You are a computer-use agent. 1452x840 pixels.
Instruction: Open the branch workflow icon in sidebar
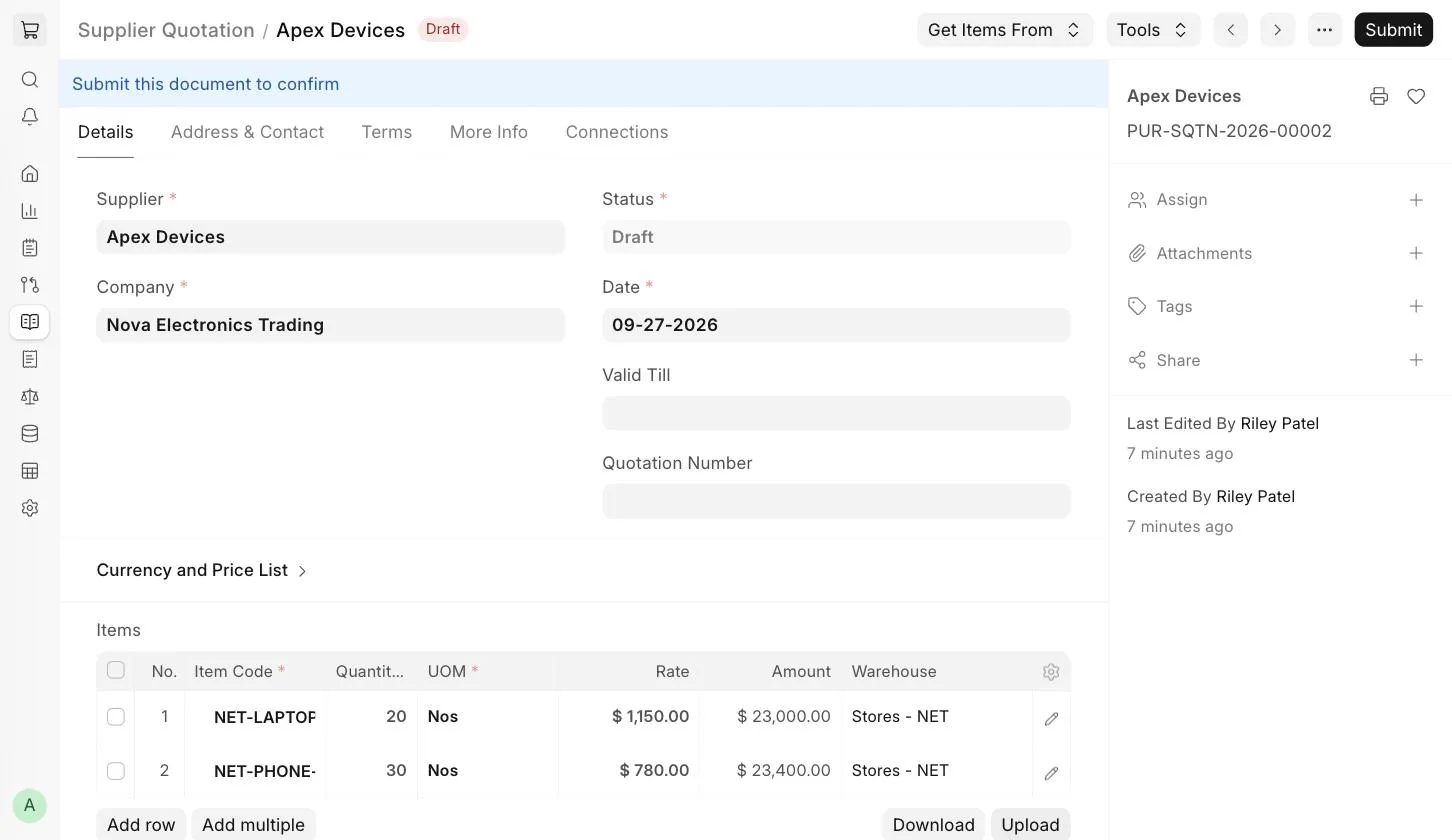tap(30, 285)
